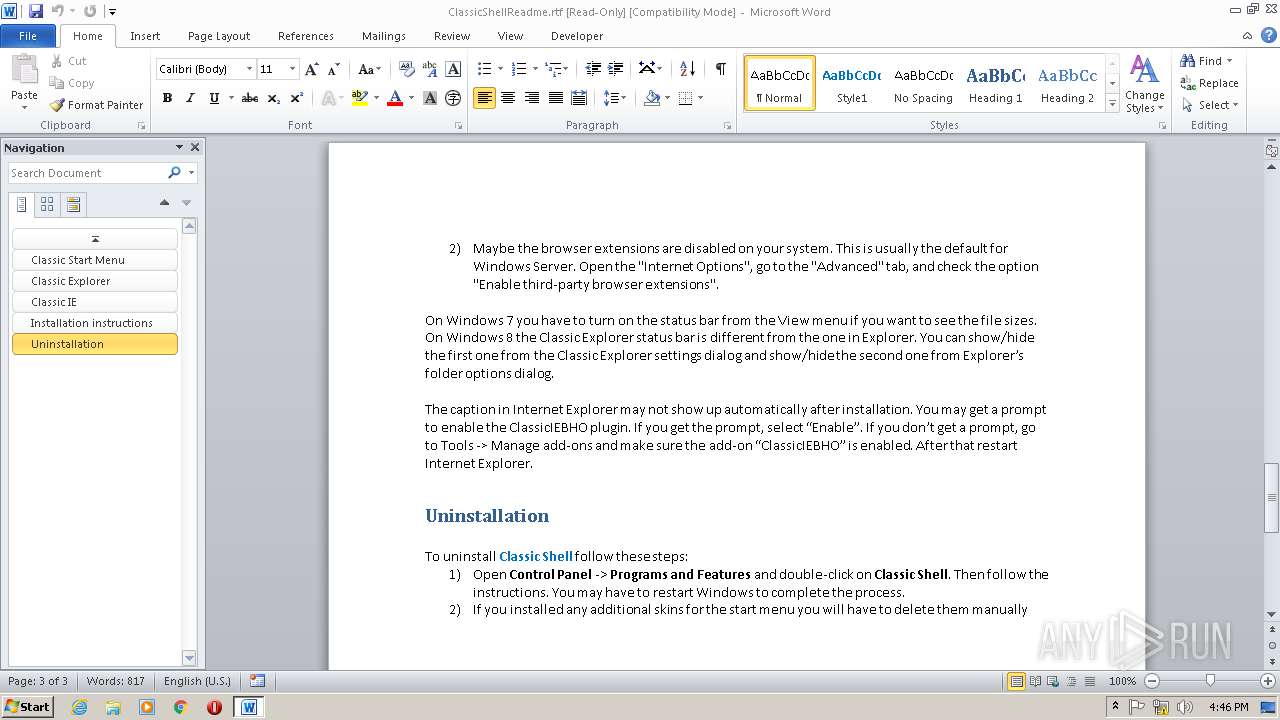Open the font size dropdown
Screen dimensions: 1280x720
tap(292, 69)
